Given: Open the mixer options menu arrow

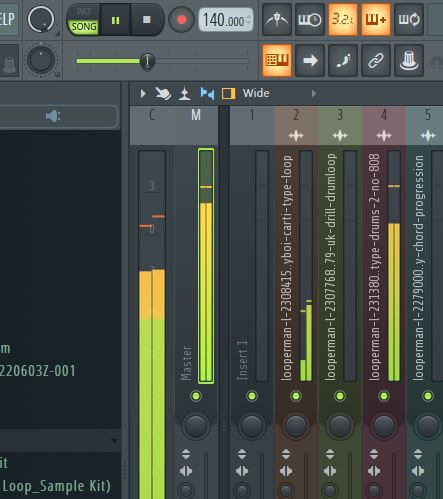Looking at the screenshot, I should pos(143,94).
